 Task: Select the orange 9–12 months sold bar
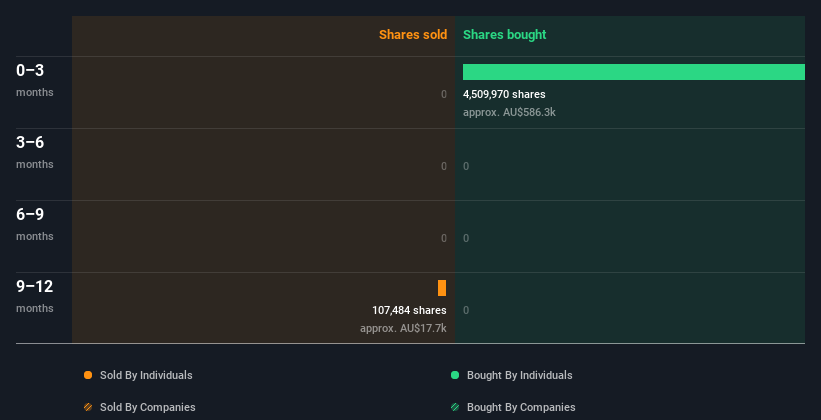[x=442, y=288]
